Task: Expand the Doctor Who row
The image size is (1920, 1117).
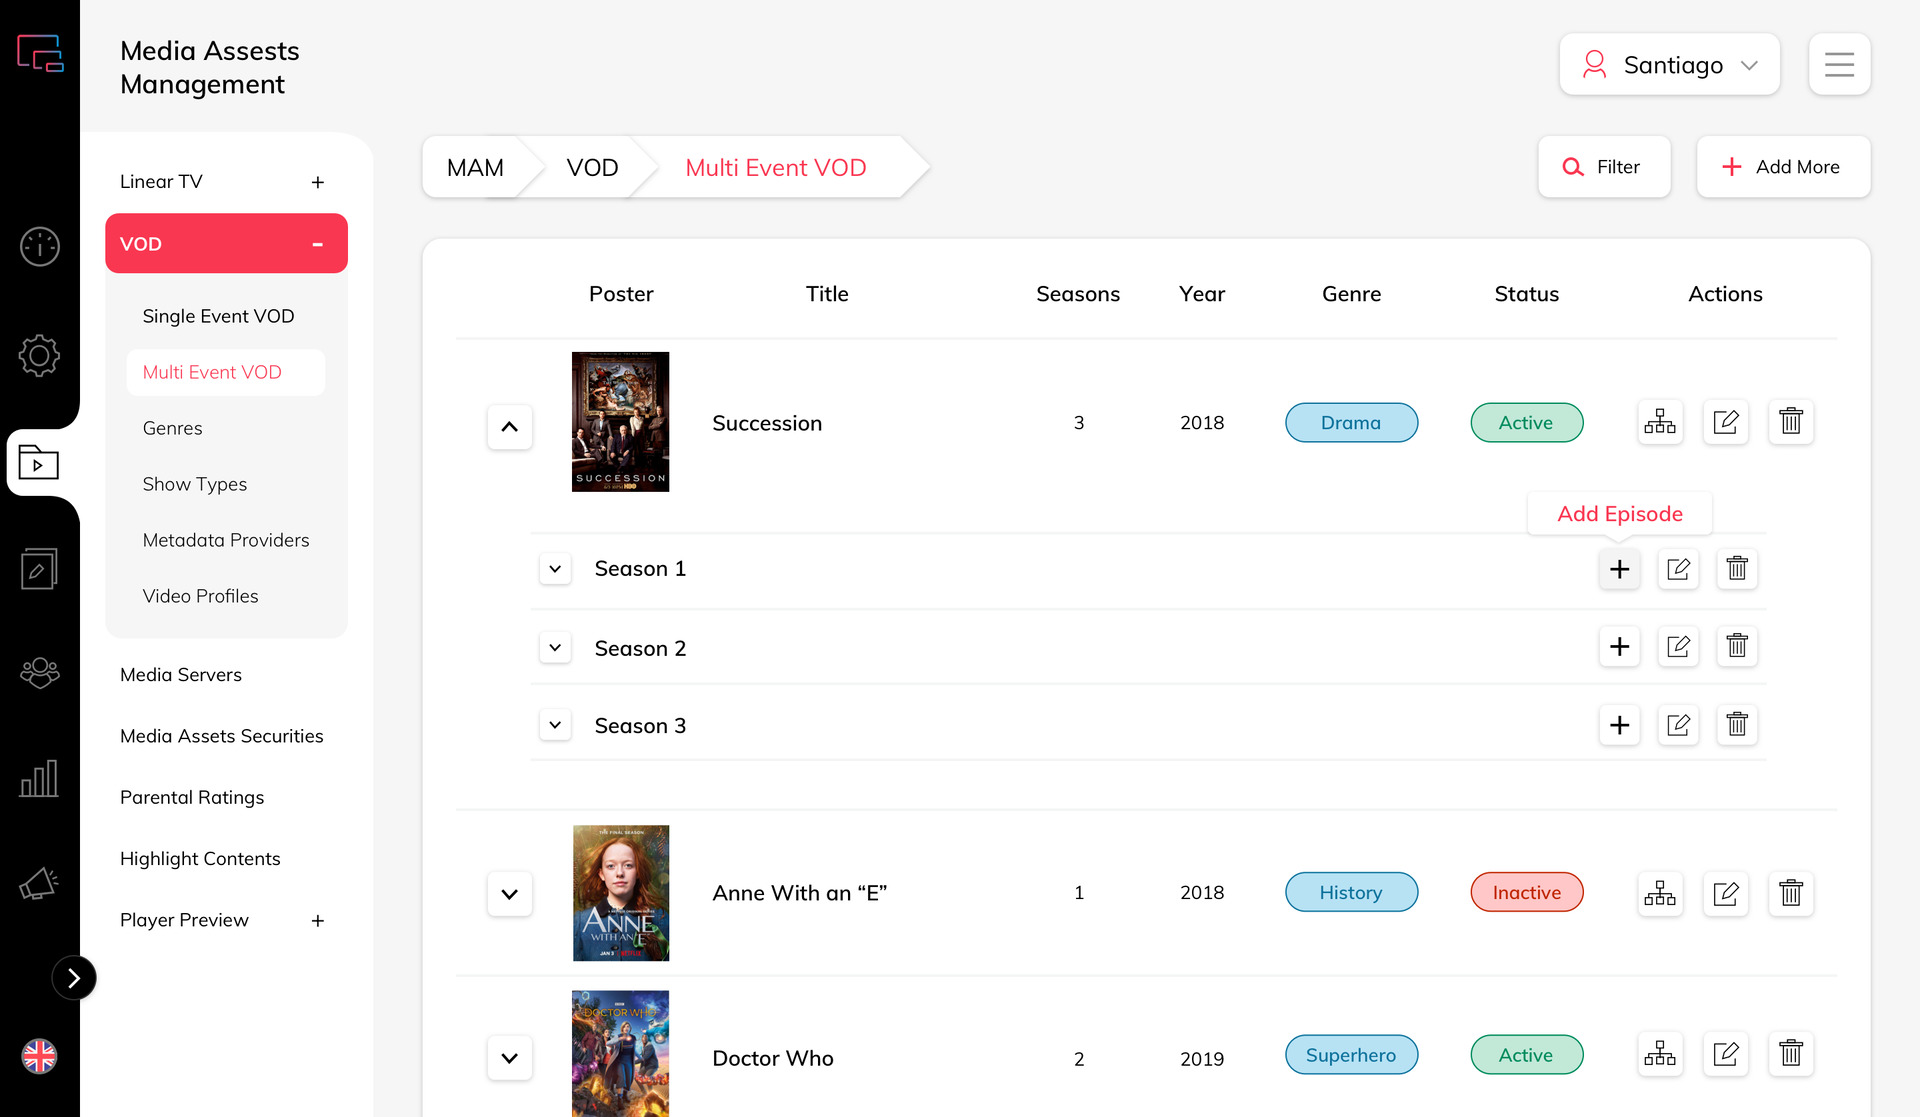Action: point(509,1058)
